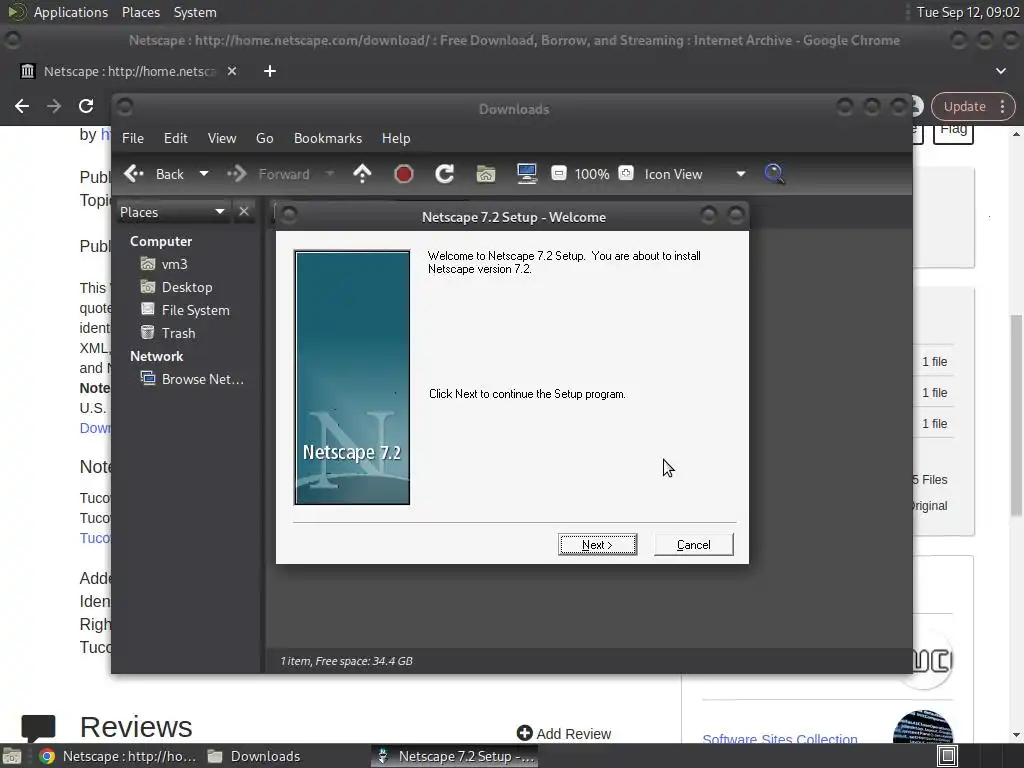Click the Chrome forward arrow
This screenshot has height=768, width=1024.
point(54,106)
